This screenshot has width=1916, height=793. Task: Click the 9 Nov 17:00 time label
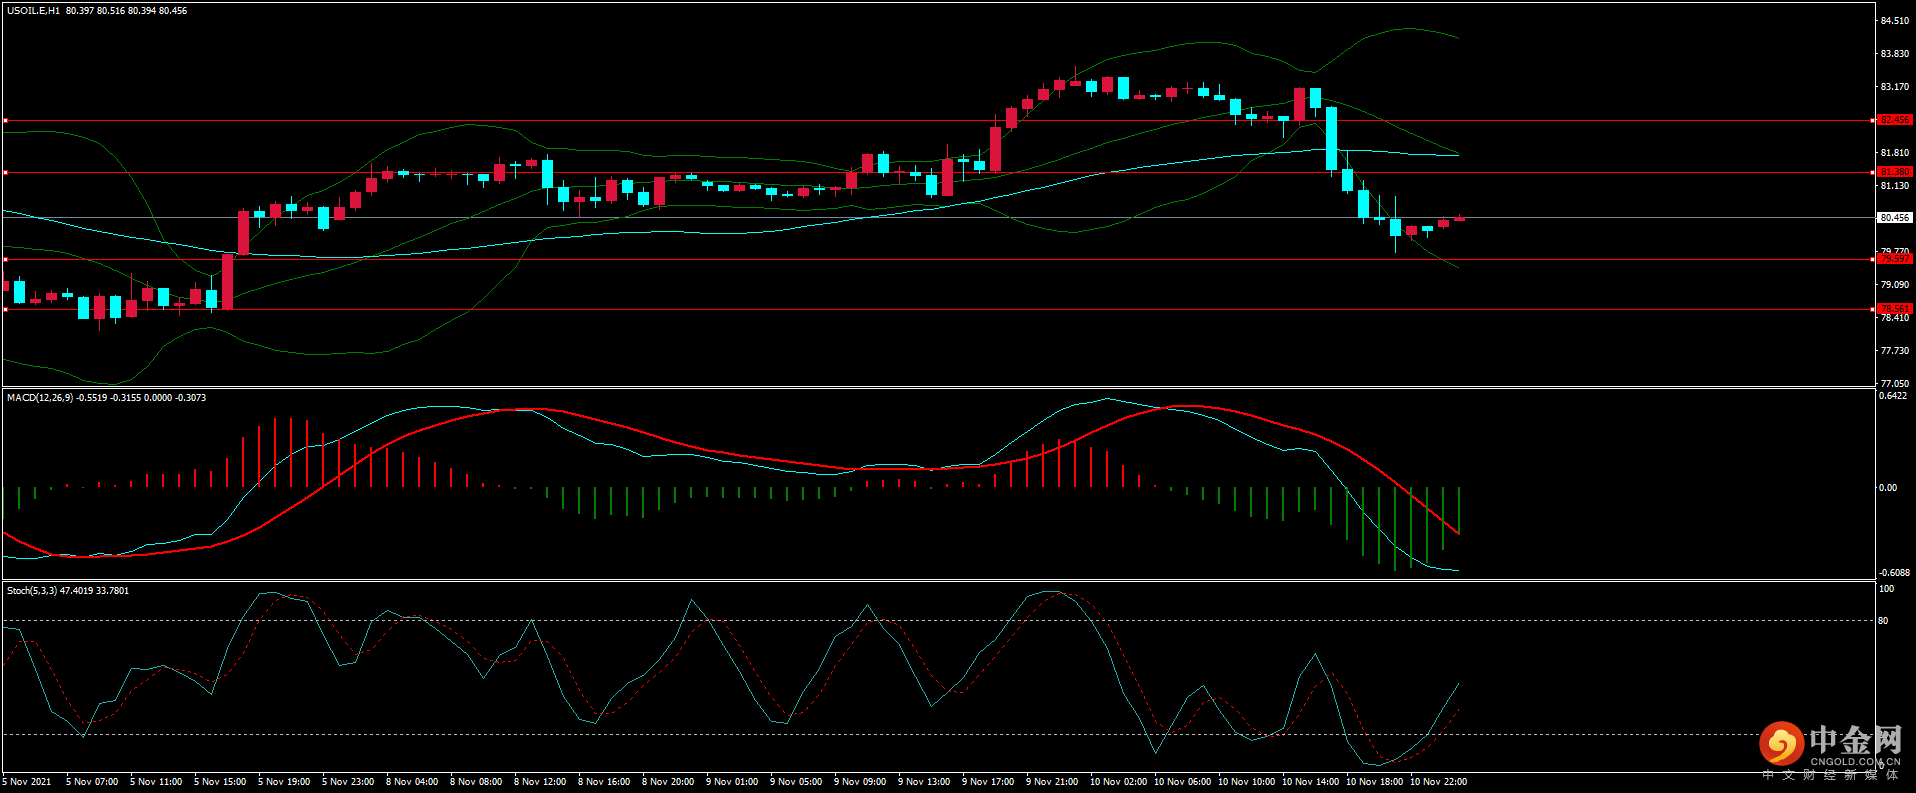coord(988,782)
